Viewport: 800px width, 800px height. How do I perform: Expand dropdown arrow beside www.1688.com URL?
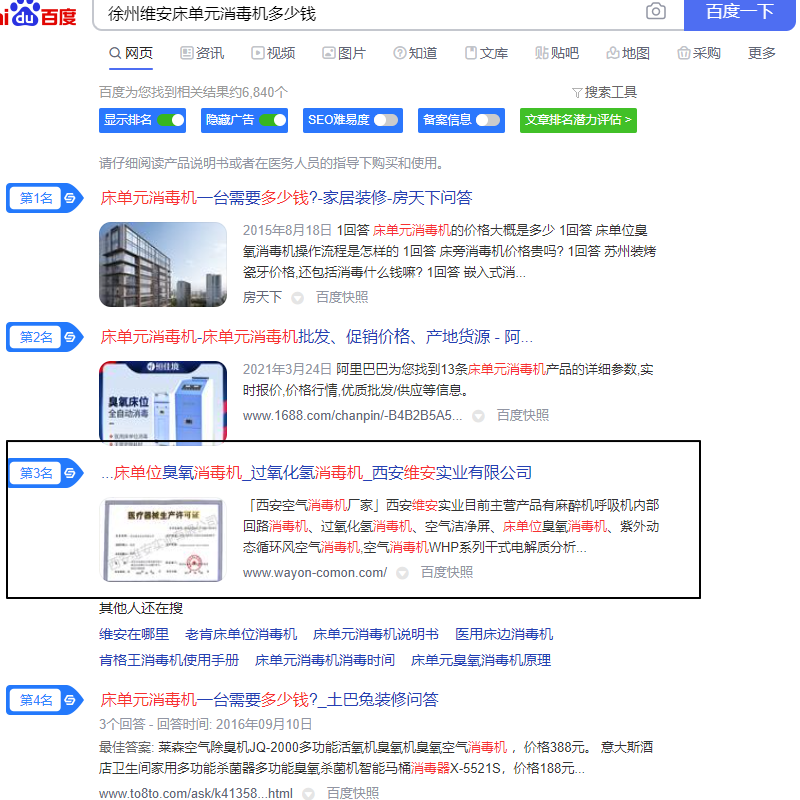pos(478,416)
